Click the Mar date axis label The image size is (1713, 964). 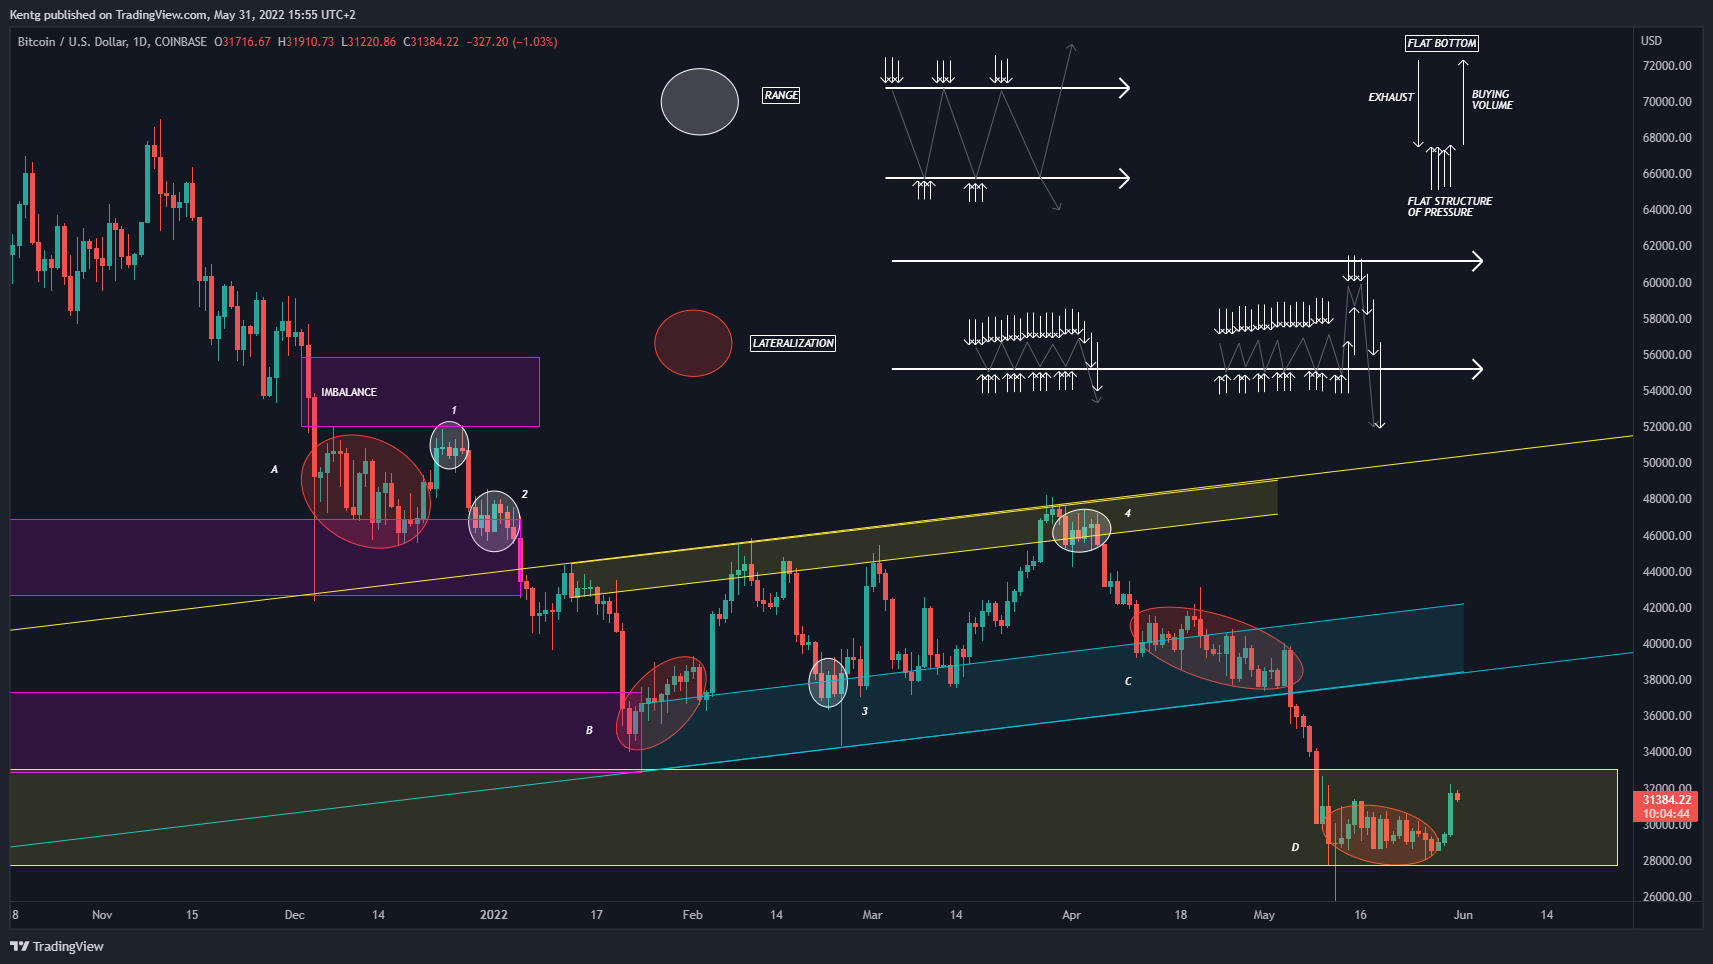pos(872,915)
